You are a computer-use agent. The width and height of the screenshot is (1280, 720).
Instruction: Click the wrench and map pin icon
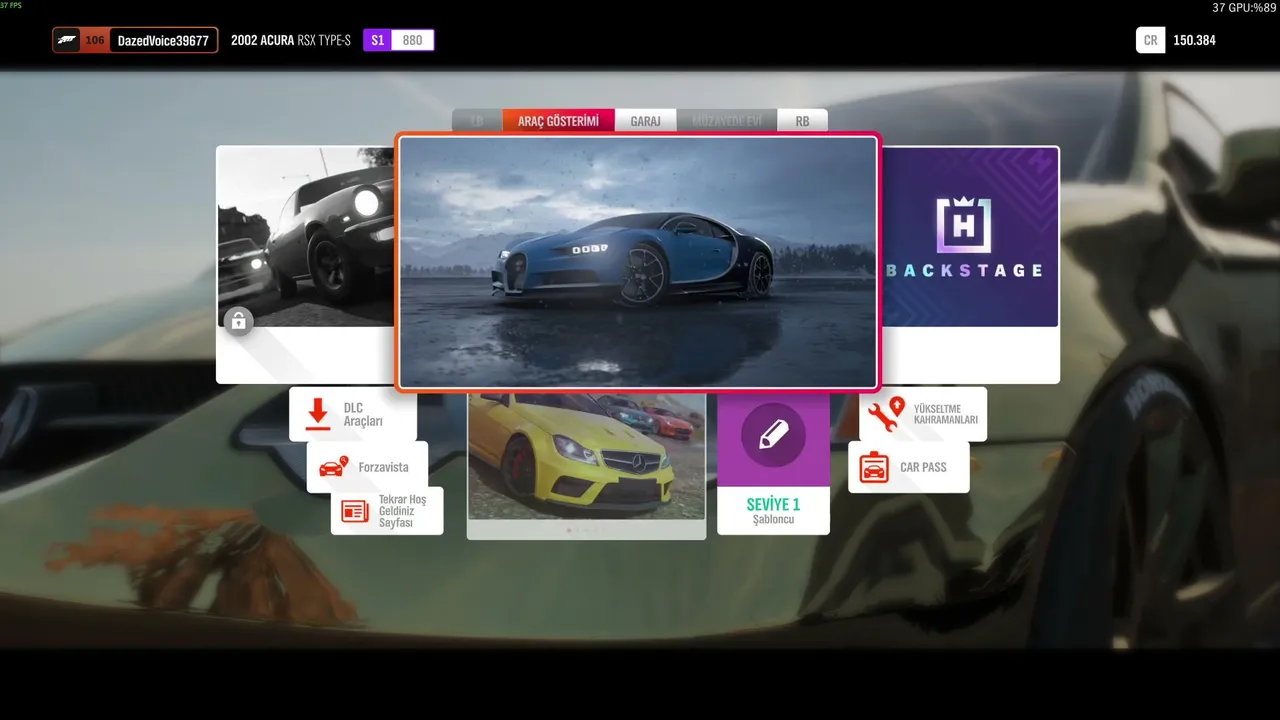(x=886, y=414)
